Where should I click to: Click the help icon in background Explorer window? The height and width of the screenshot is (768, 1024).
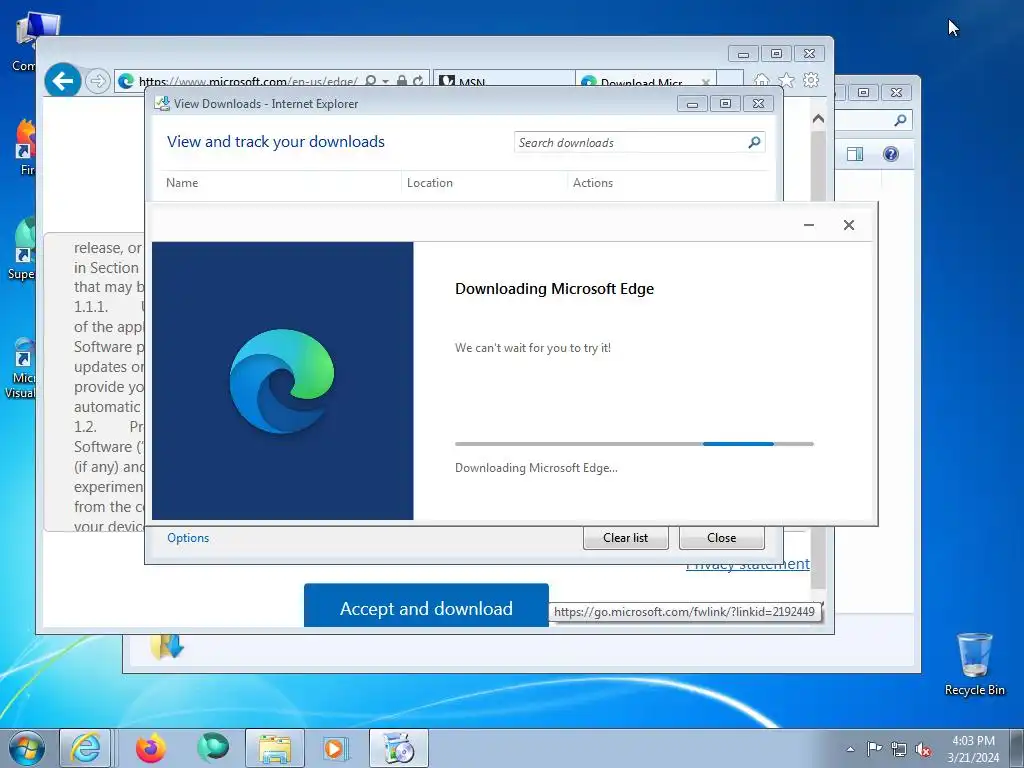tap(891, 154)
